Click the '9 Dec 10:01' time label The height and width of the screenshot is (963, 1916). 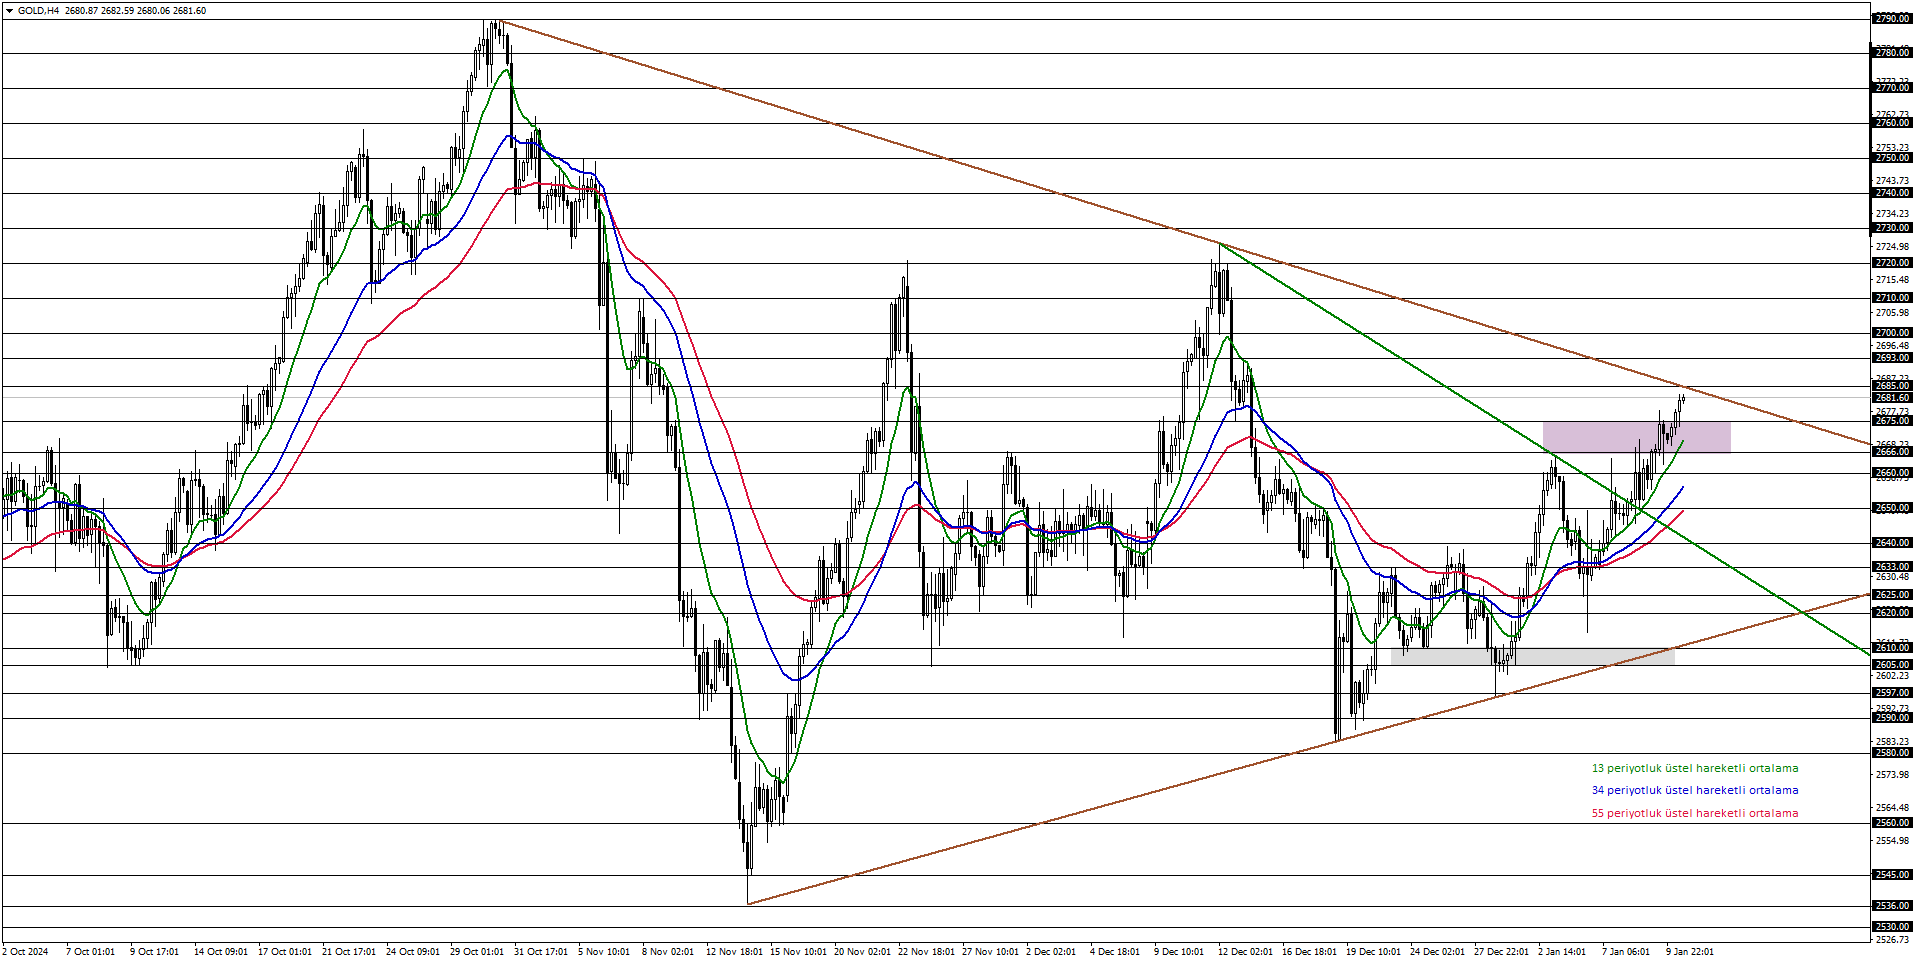pyautogui.click(x=1179, y=952)
